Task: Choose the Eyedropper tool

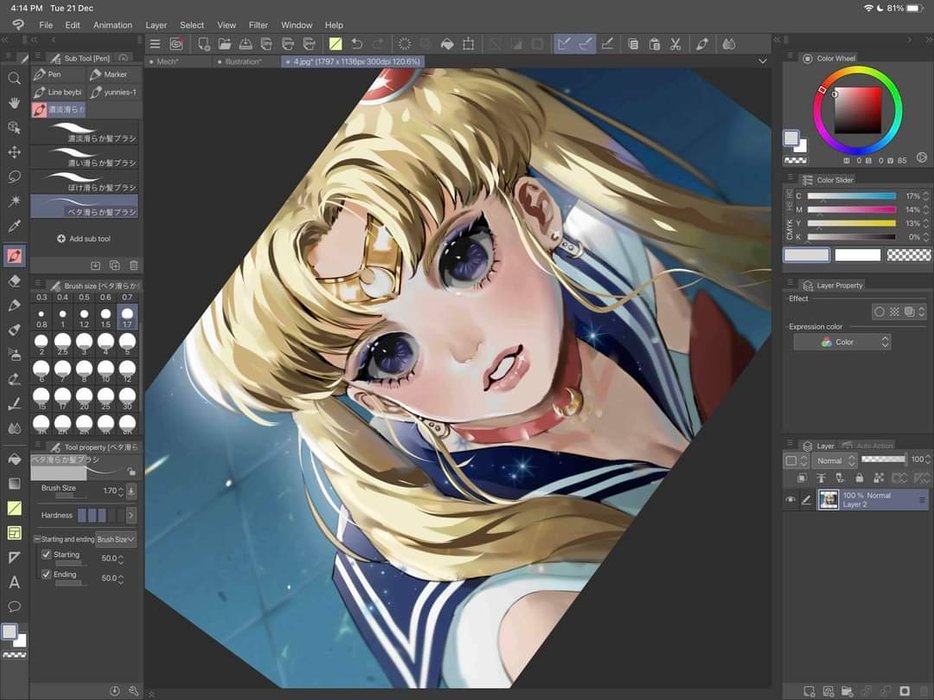Action: (x=14, y=227)
